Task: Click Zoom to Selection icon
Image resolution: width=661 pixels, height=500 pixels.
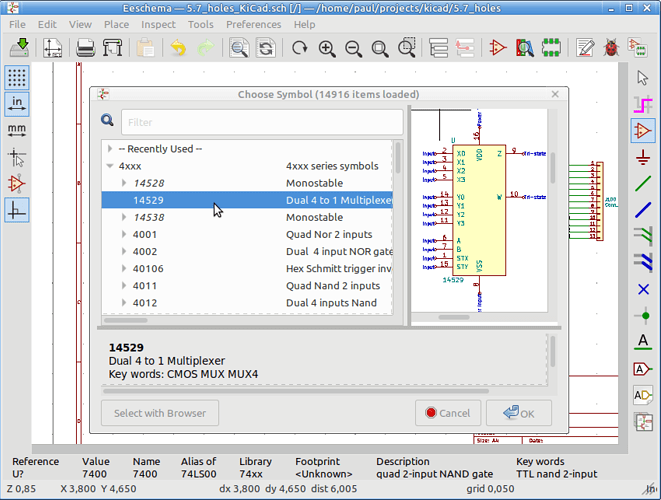Action: (x=407, y=47)
